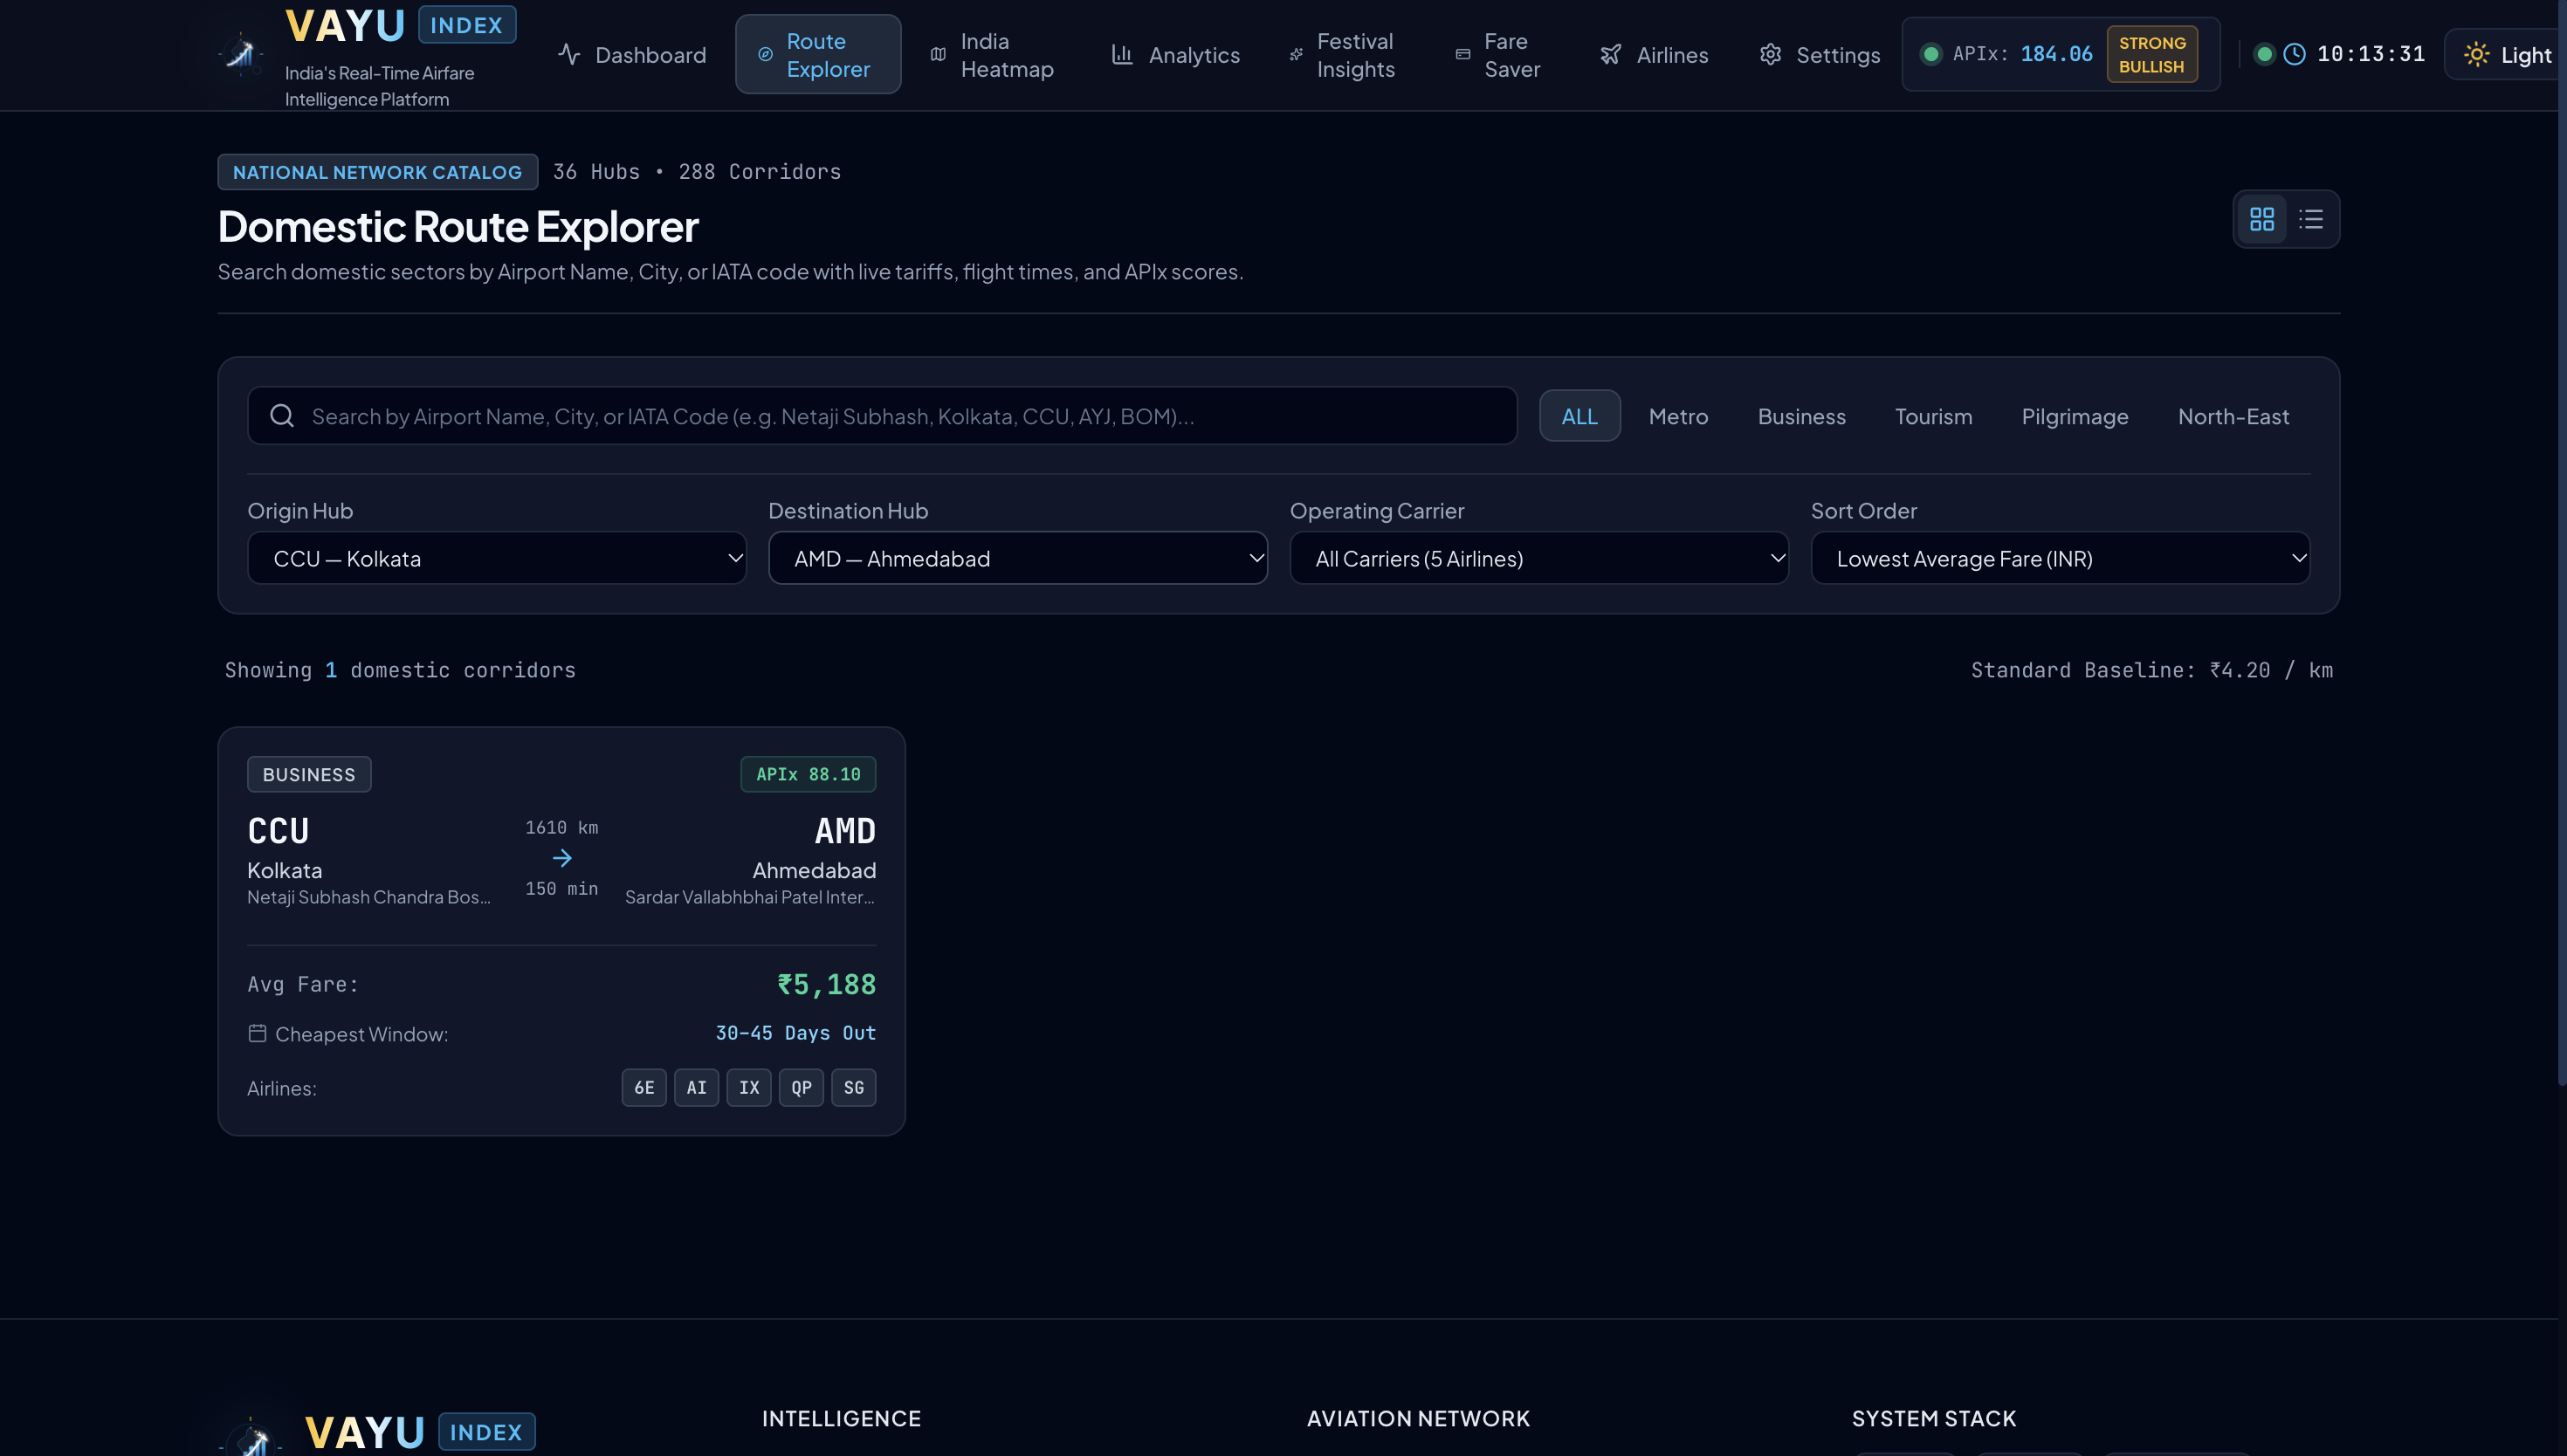
Task: Click the clock icon beside the time
Action: (2295, 54)
